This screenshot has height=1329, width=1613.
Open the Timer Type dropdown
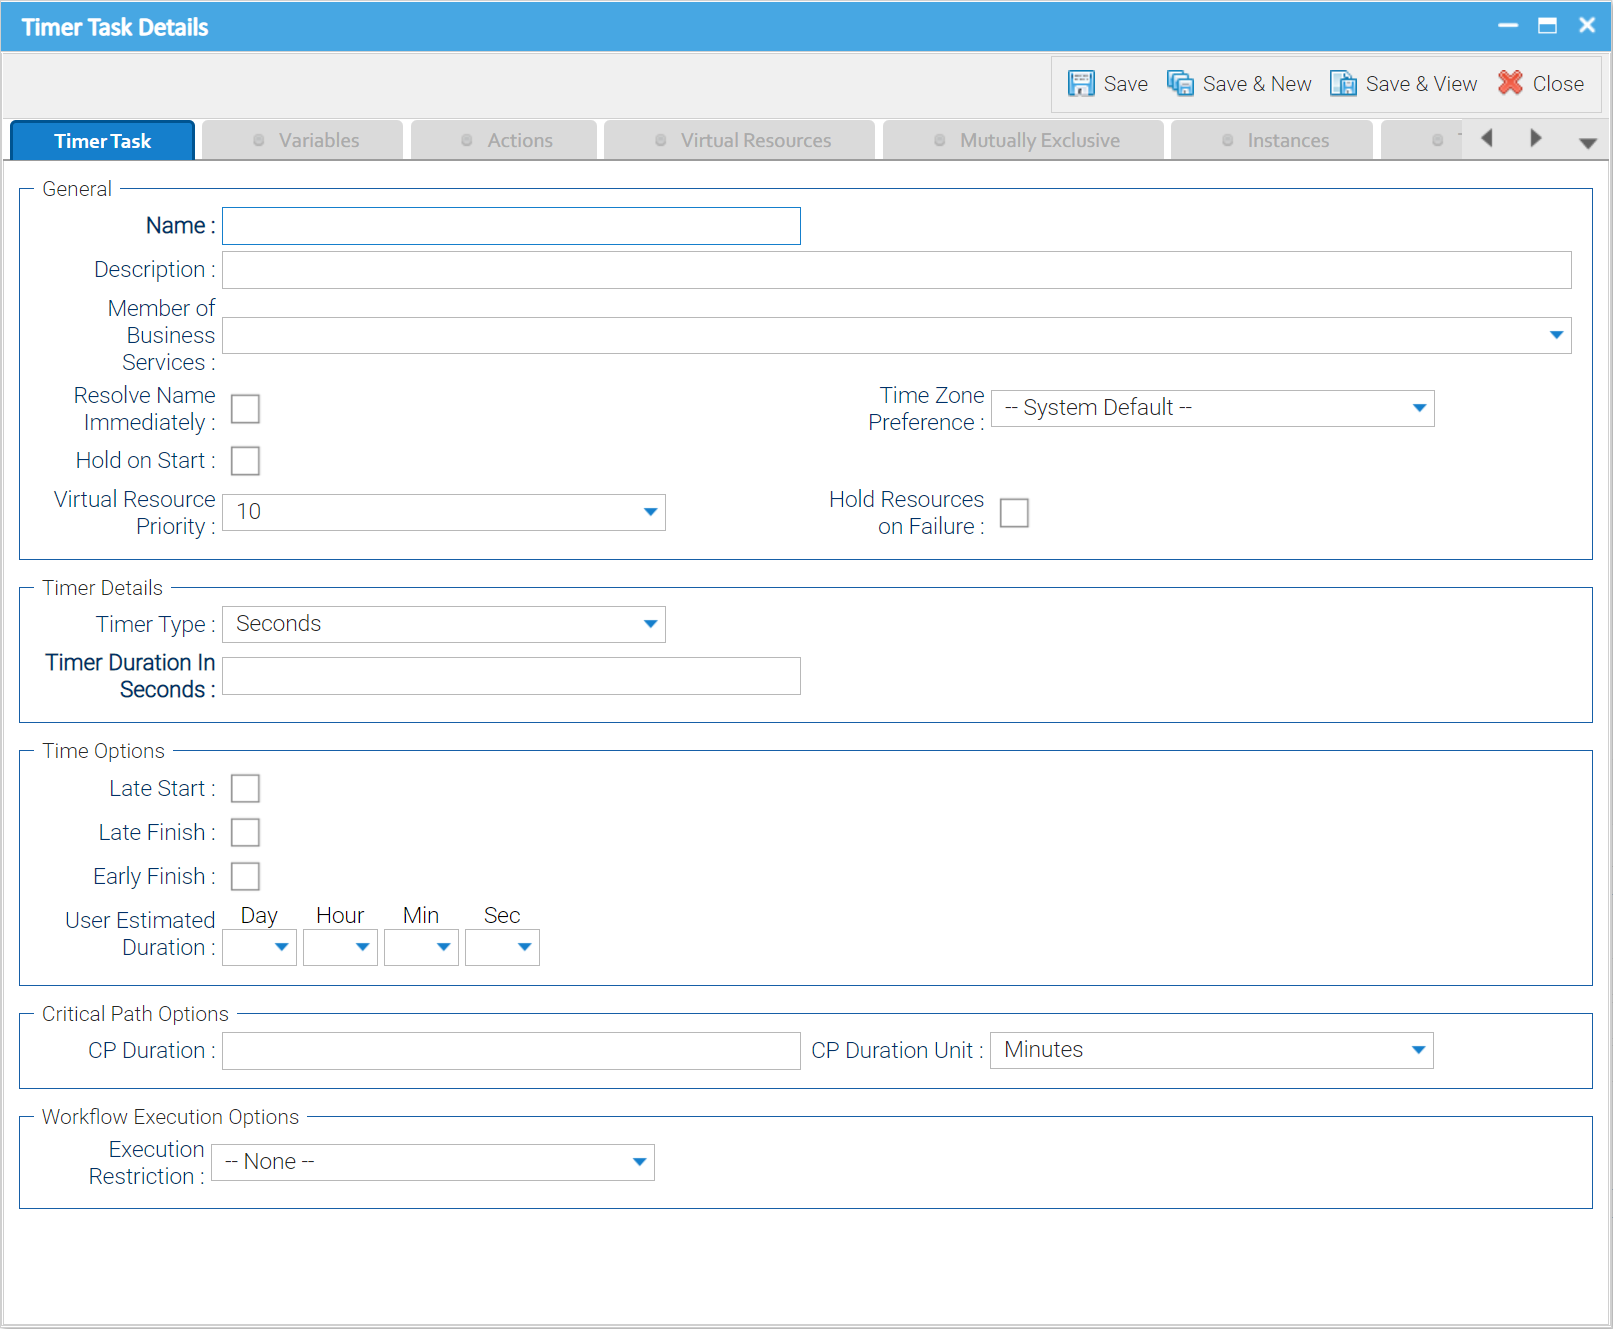click(x=443, y=625)
